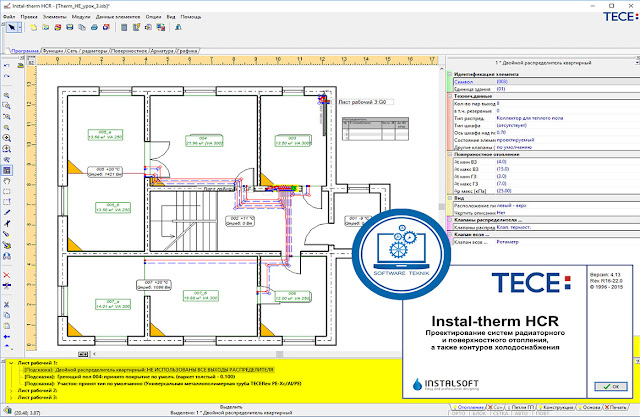Viewport: 640px width, 417px height.
Task: Open the Помощь menu
Action: (191, 17)
